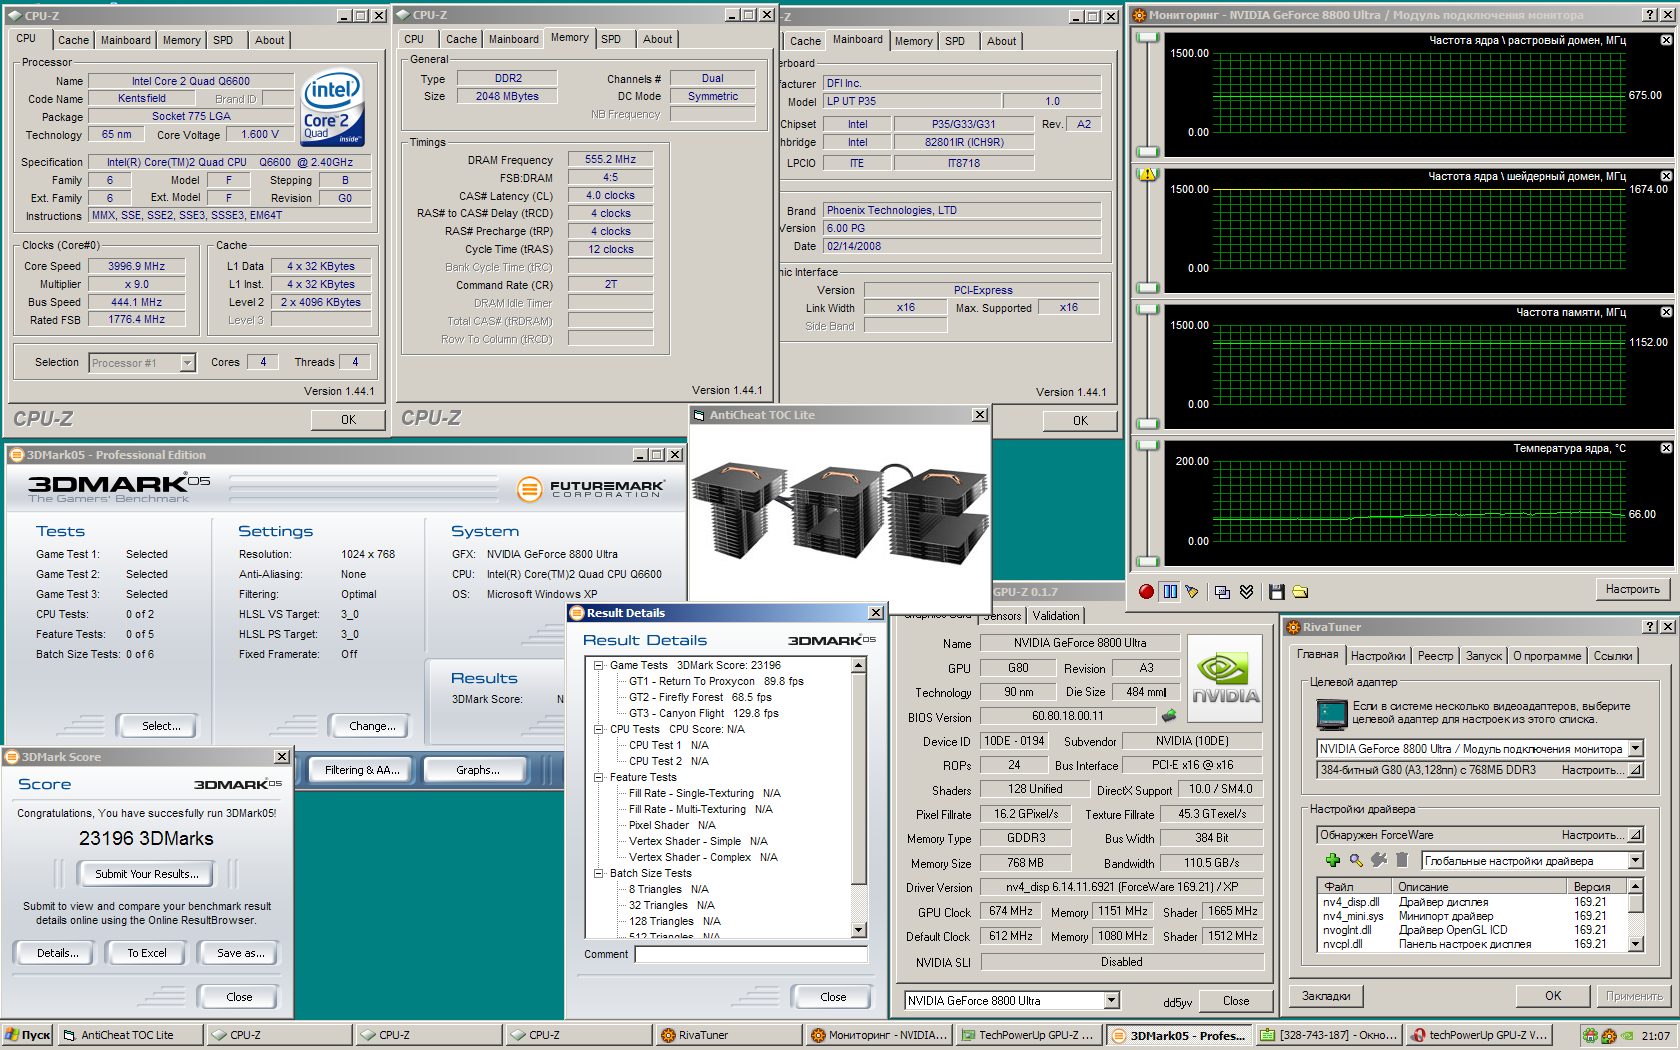This screenshot has width=1680, height=1050.
Task: Click the Save as button in 3DMark Score
Action: 241,953
